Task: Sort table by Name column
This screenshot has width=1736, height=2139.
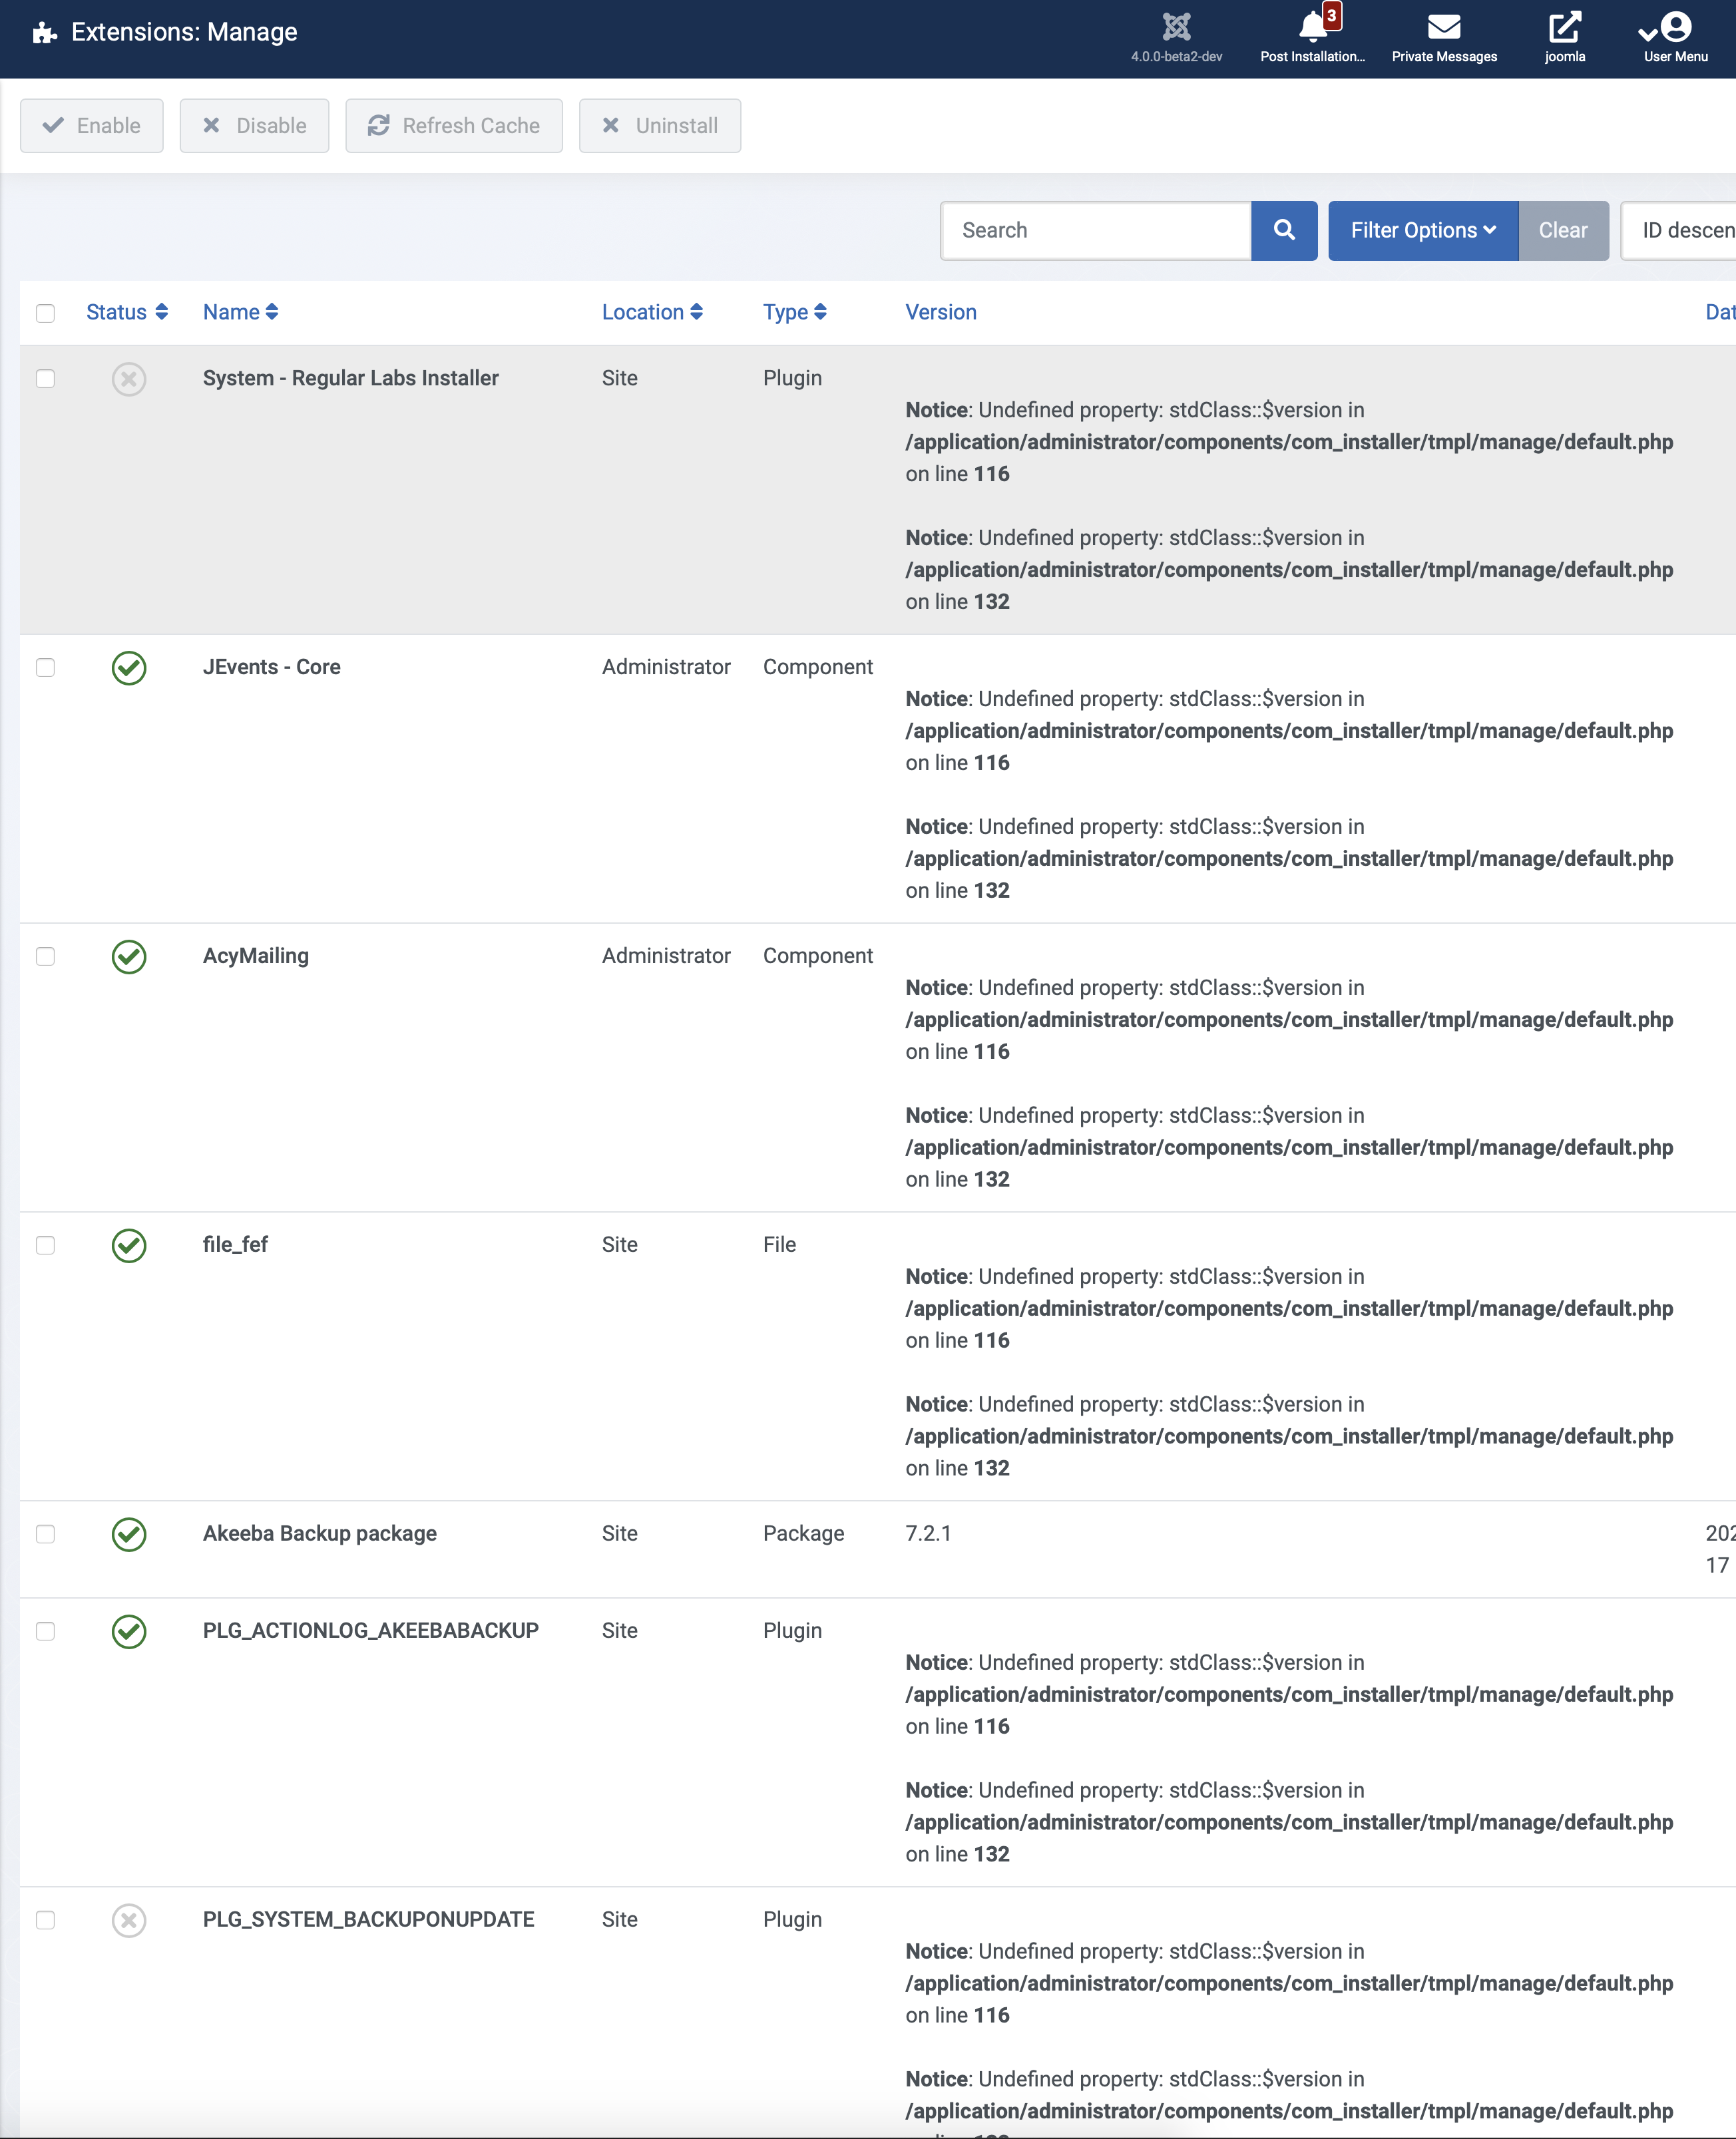Action: tap(240, 312)
